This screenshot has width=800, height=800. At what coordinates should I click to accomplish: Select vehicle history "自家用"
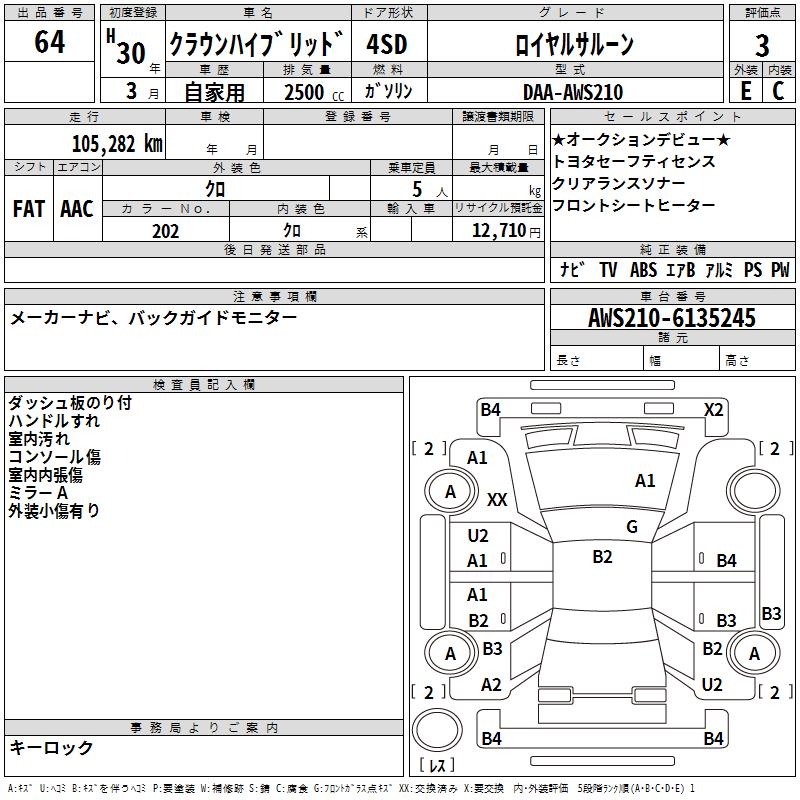click(x=214, y=92)
